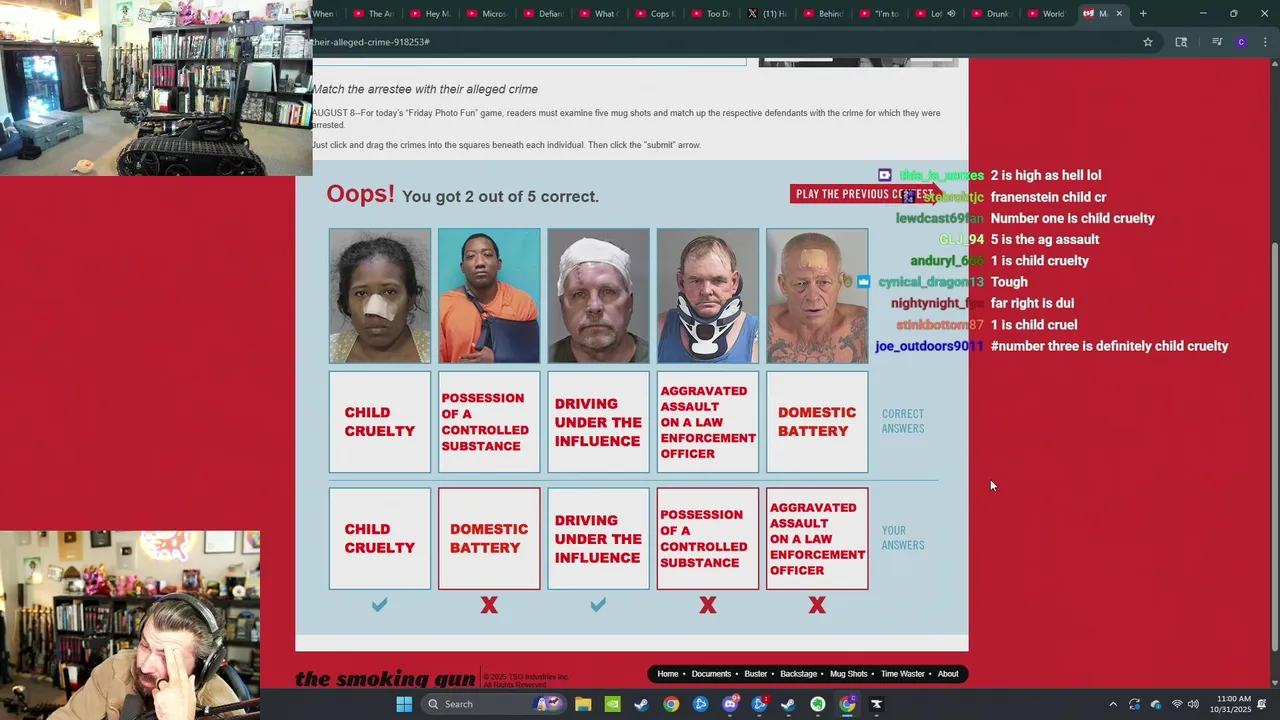This screenshot has width=1280, height=720.
Task: Click the correct-answer Possession of a Controlled Substance card
Action: [x=489, y=422]
